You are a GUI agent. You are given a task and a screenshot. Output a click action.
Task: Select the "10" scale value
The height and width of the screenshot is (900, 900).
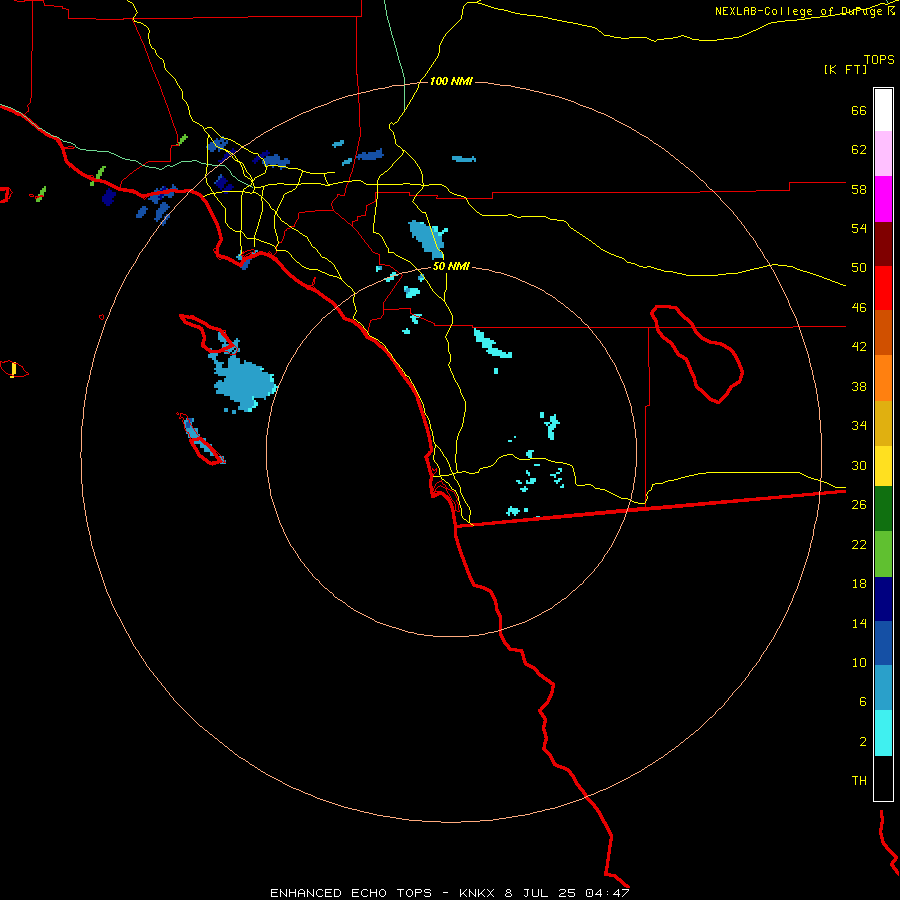tap(859, 662)
